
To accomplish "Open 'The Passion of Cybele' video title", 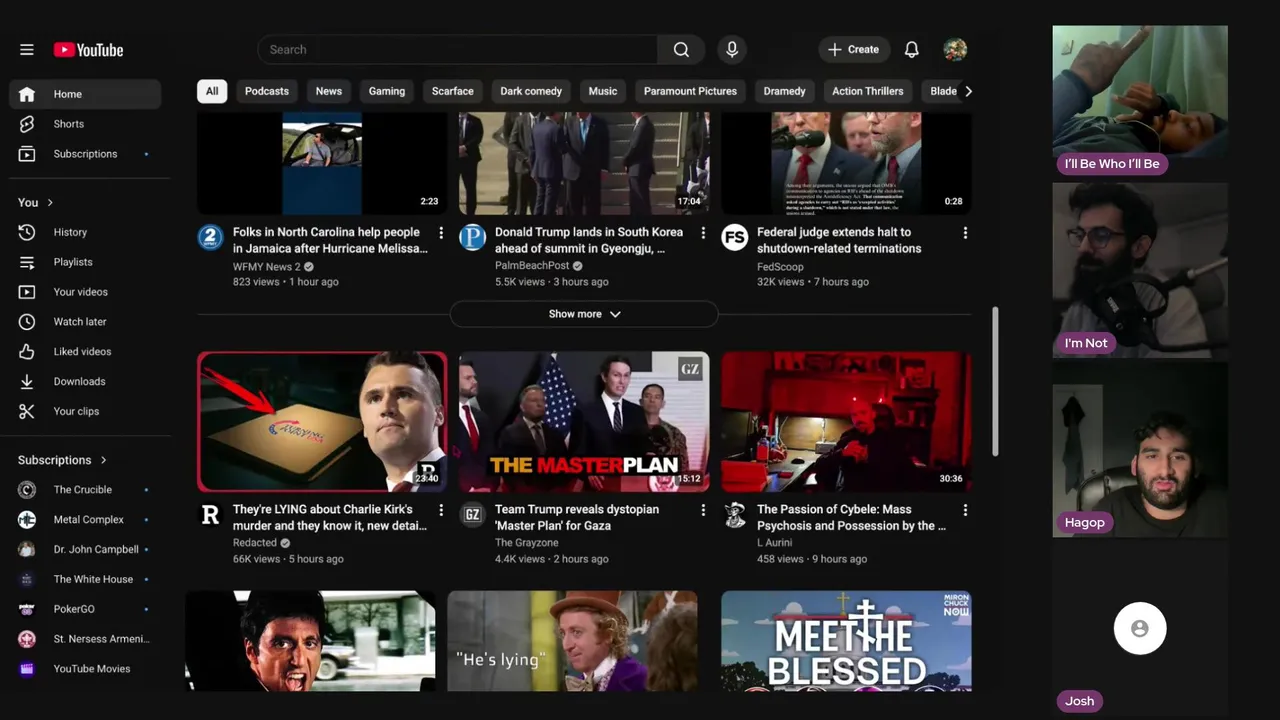I will tap(851, 518).
